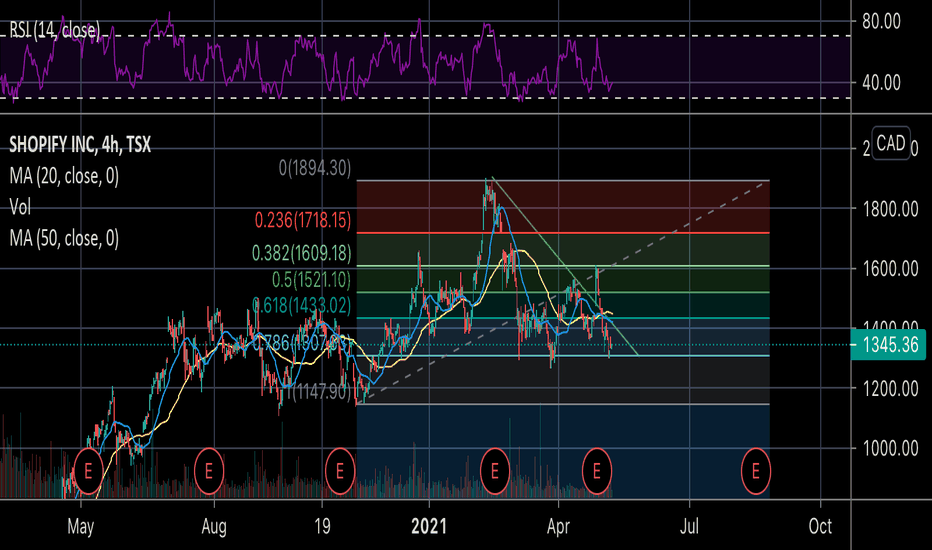Viewport: 932px width, 550px height.
Task: Select the RSI (14, close) indicator legend
Action: (x=55, y=30)
